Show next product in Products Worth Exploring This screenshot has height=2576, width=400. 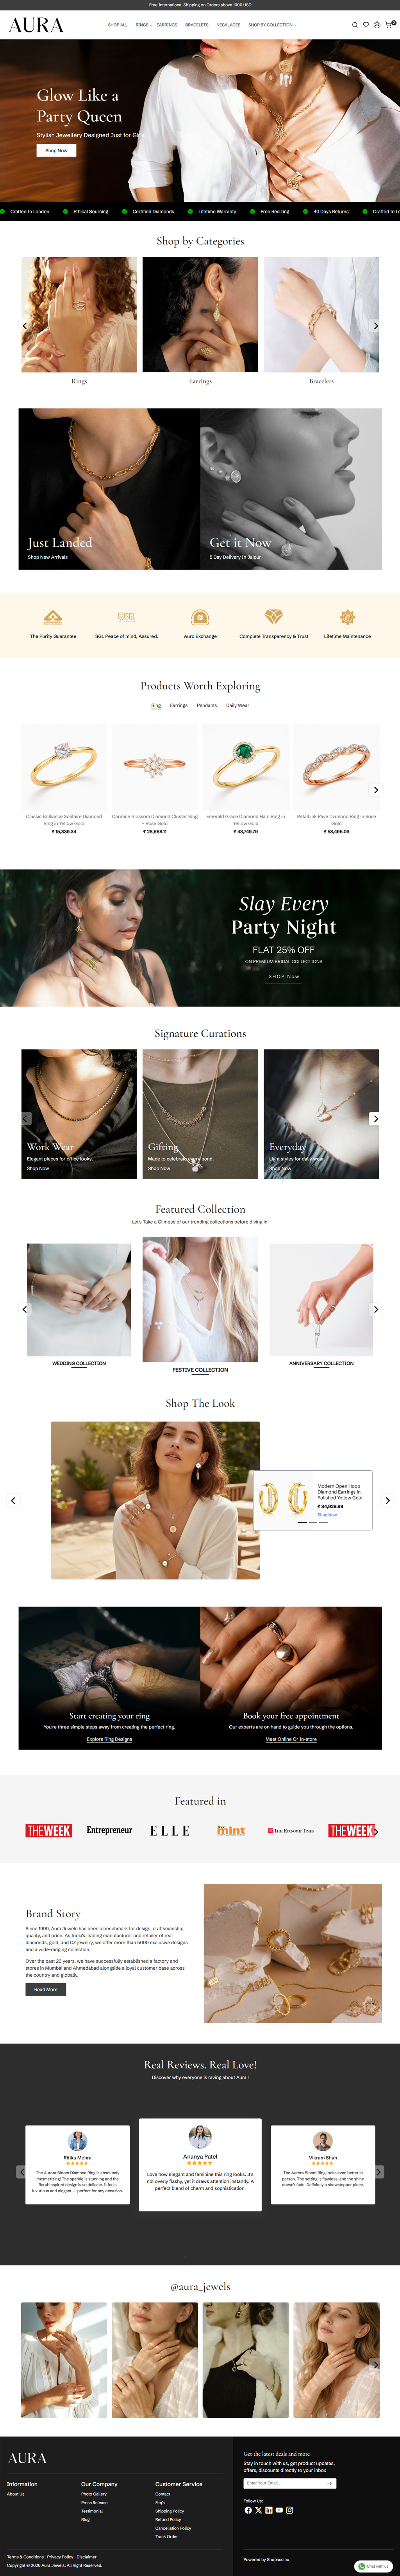pos(376,789)
